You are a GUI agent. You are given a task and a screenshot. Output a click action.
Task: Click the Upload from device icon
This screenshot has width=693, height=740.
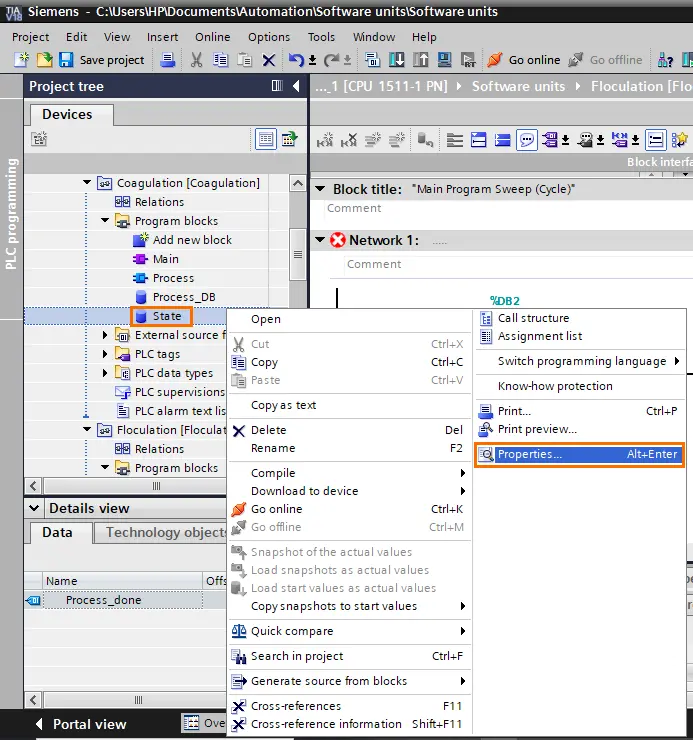(421, 60)
